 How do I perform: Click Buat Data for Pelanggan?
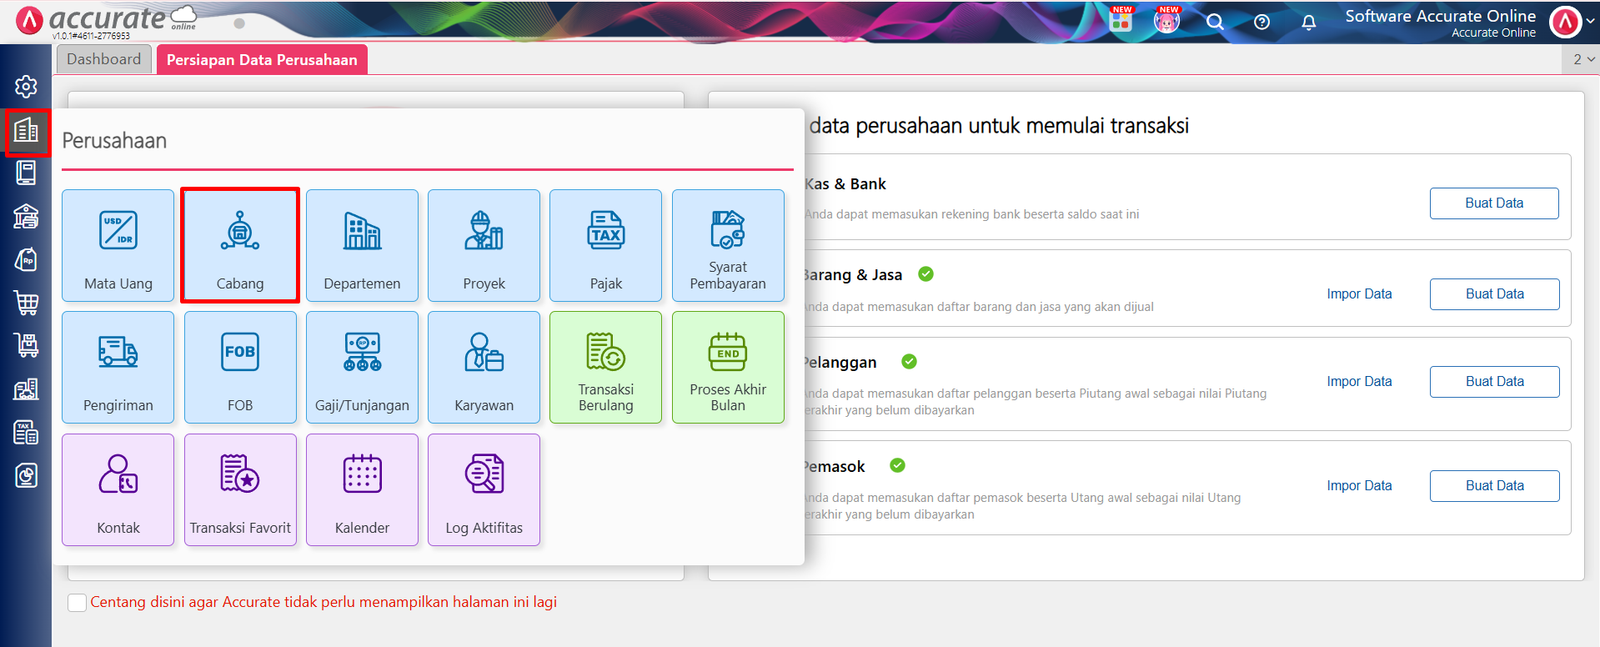pyautogui.click(x=1494, y=381)
